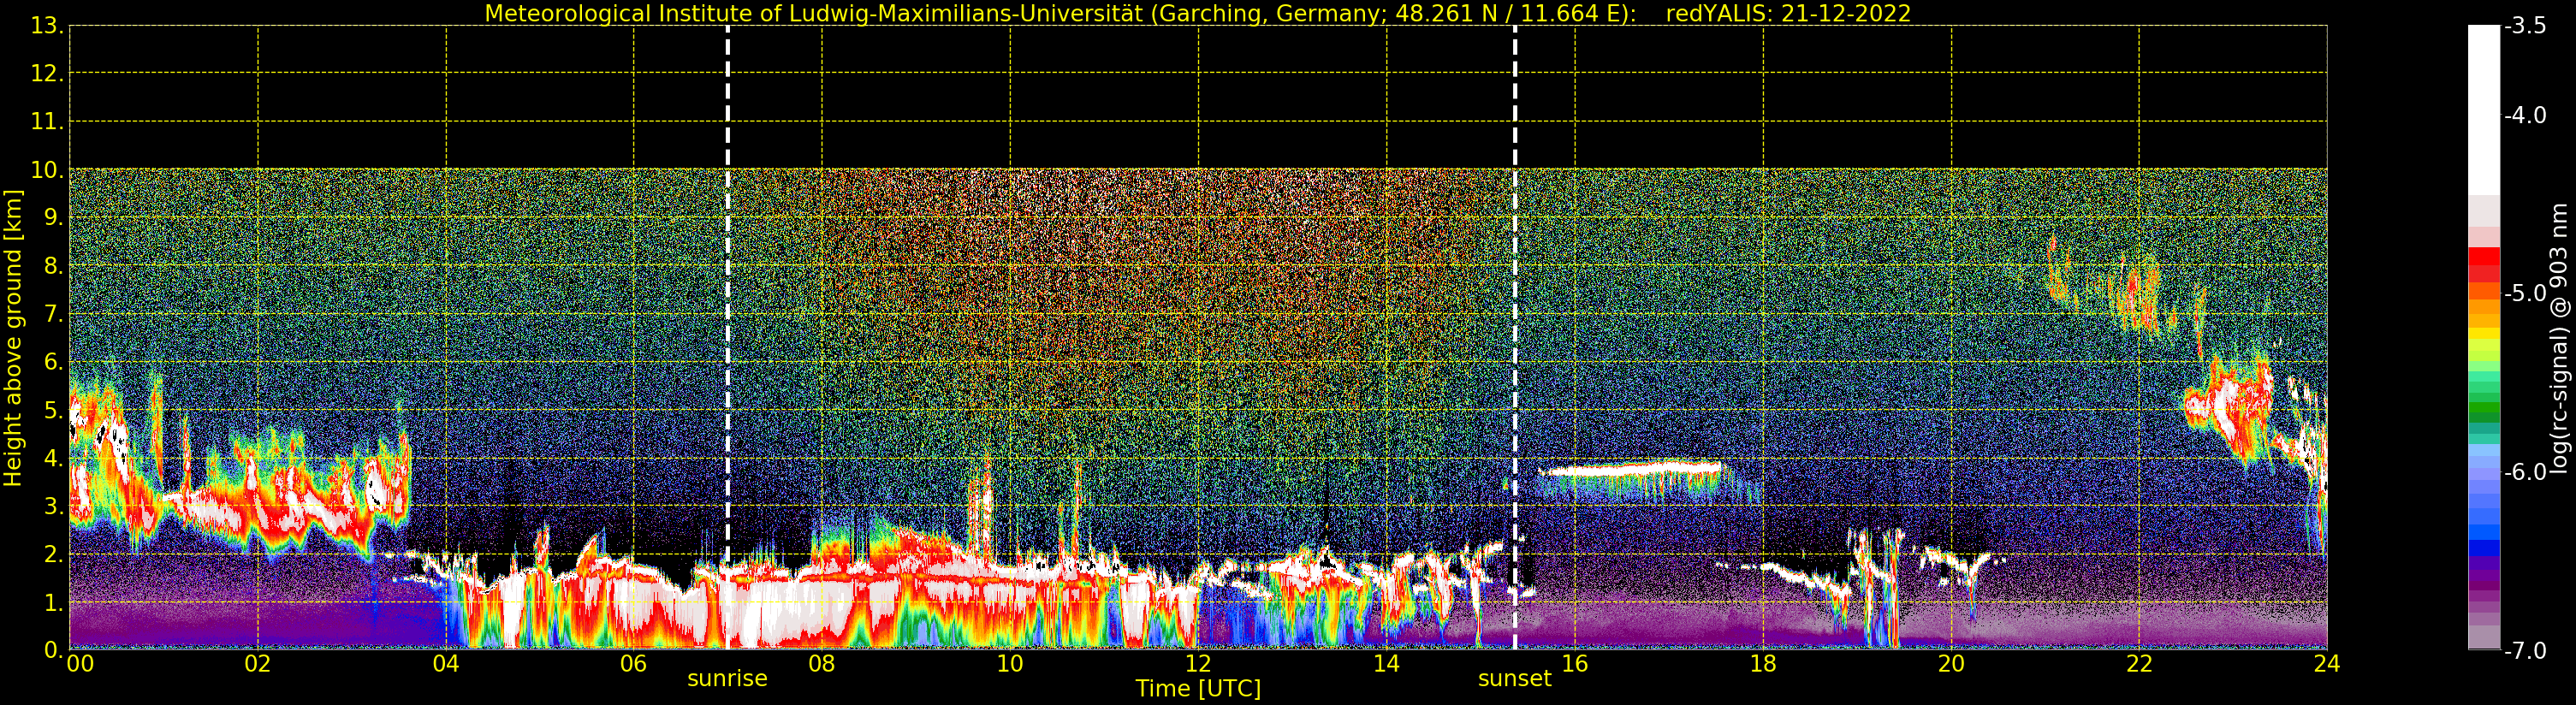
Task: Click time axis tick label 16
Action: point(1575,664)
